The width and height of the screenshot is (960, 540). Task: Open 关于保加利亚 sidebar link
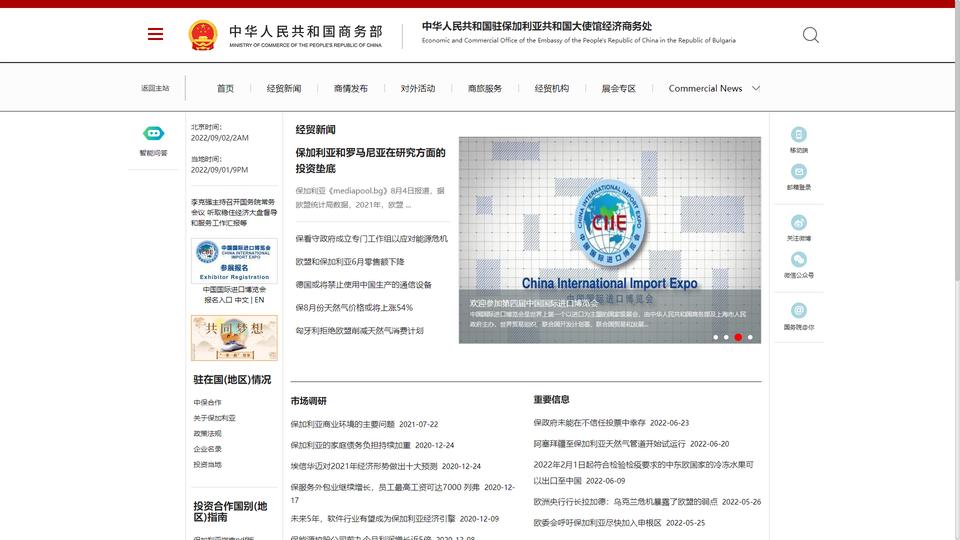click(x=214, y=418)
